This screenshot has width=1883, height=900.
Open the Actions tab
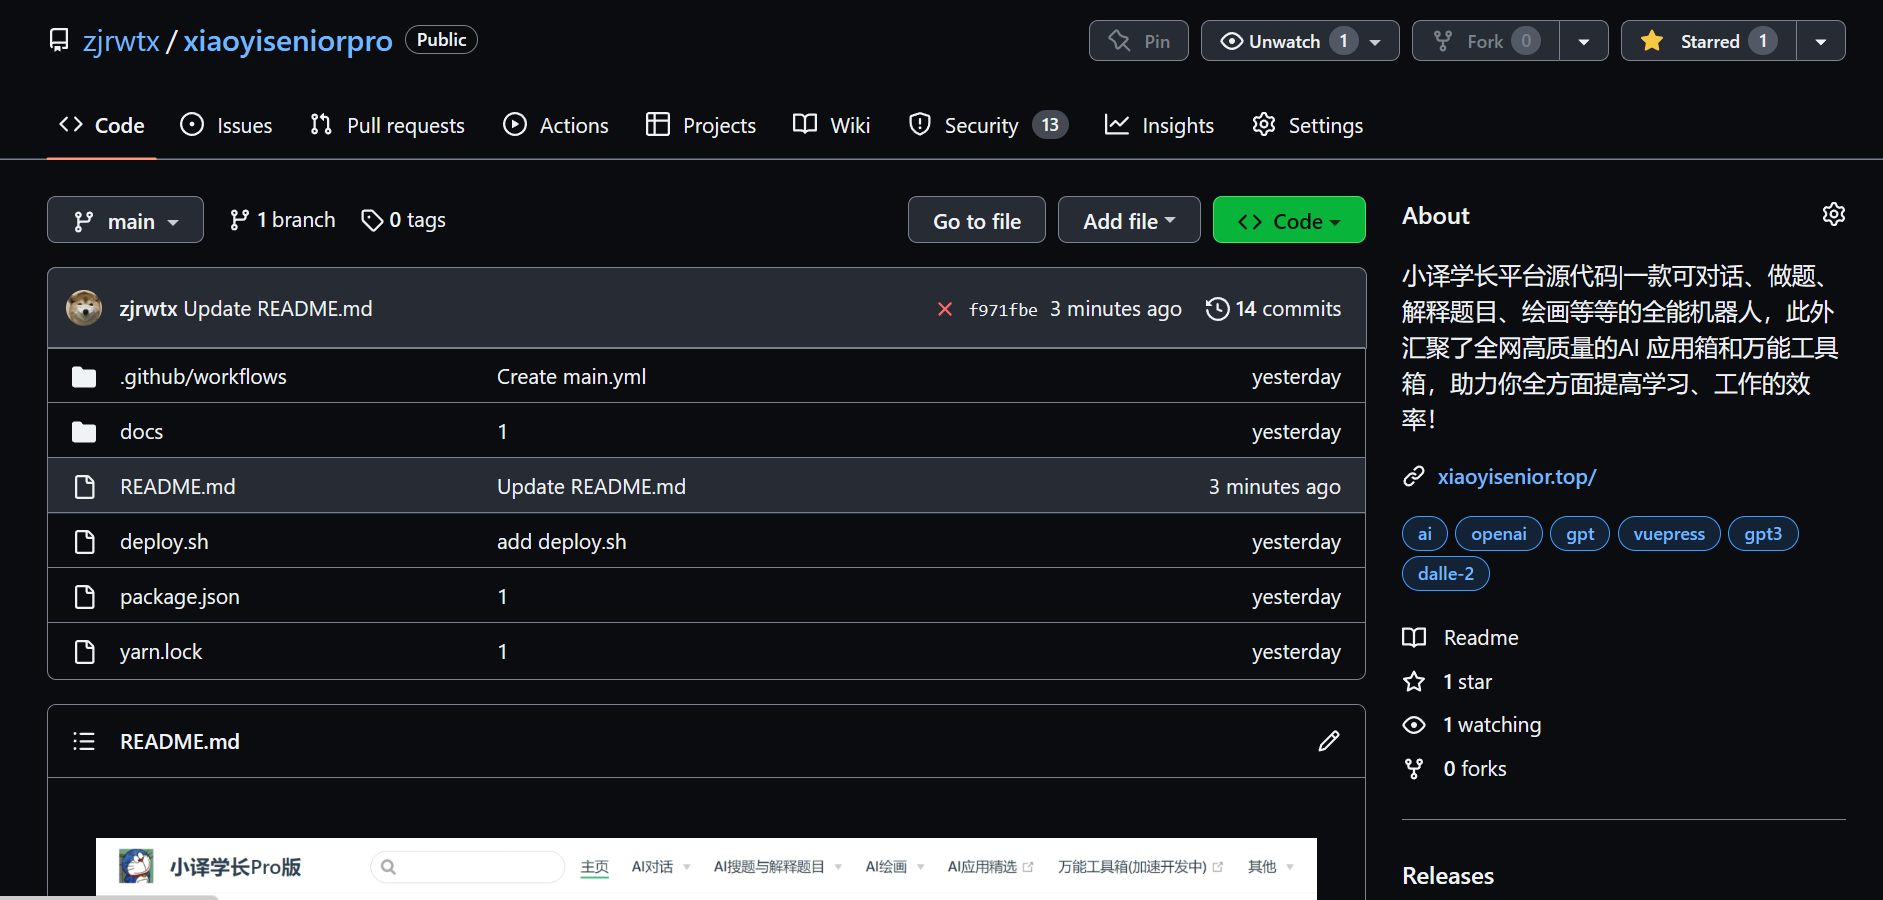[555, 125]
